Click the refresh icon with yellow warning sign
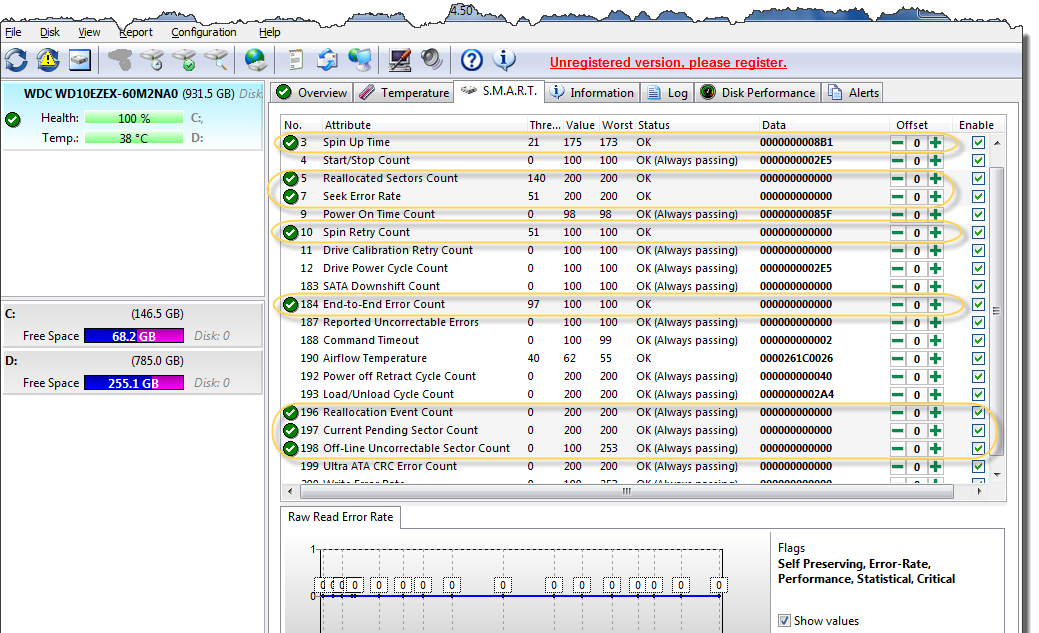This screenshot has height=633, width=1039. [48, 60]
